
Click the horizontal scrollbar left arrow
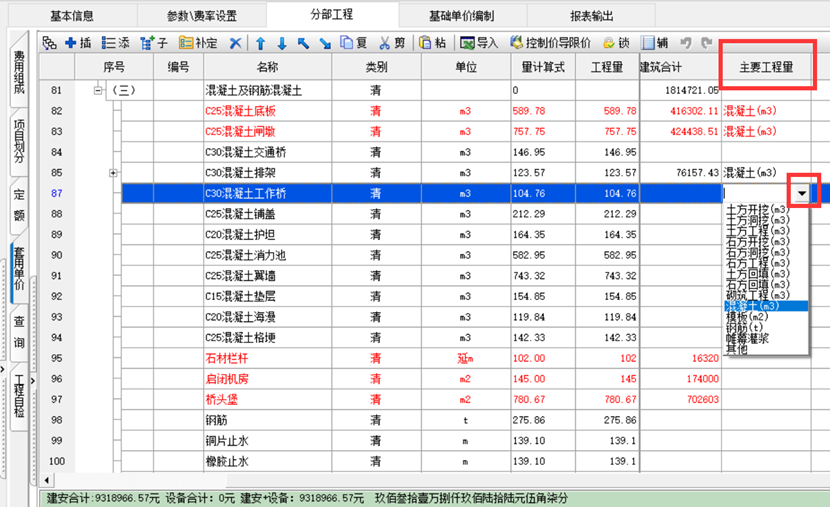pos(47,480)
